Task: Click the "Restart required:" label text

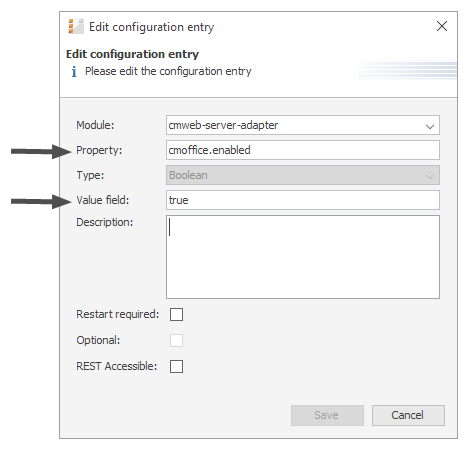Action: click(x=118, y=314)
